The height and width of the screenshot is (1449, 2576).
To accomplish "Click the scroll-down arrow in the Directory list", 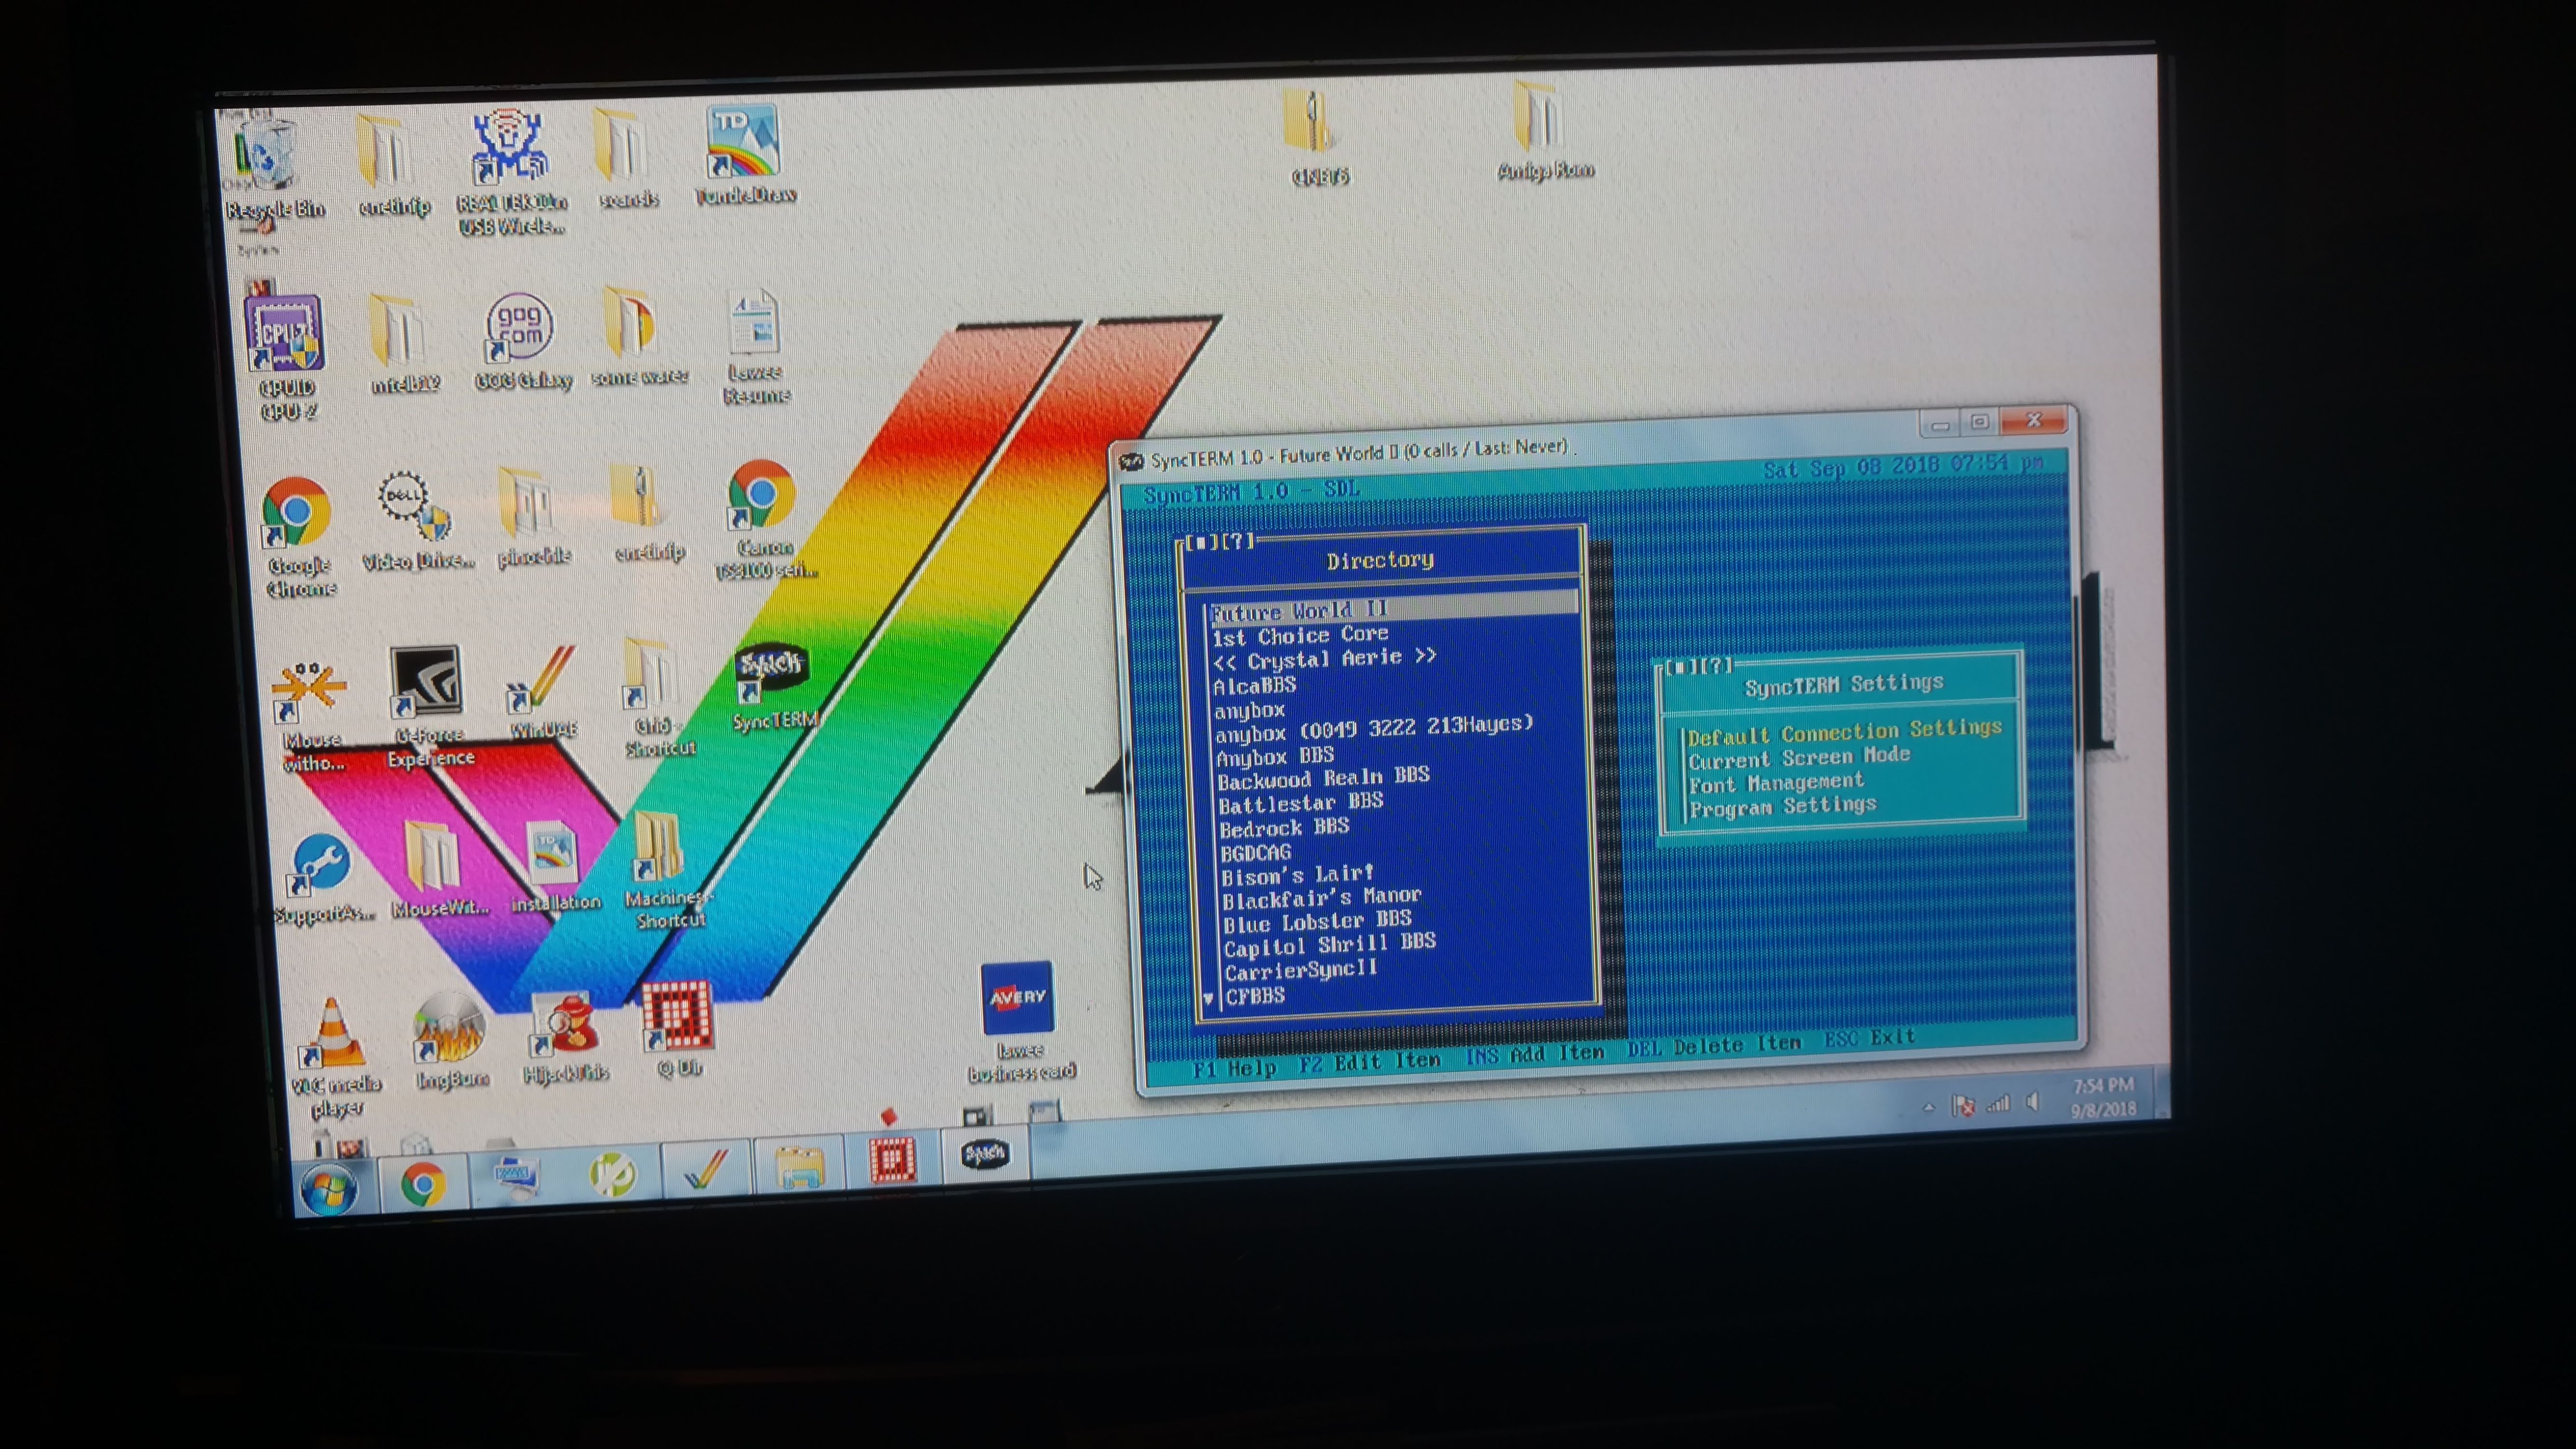I will point(1208,998).
